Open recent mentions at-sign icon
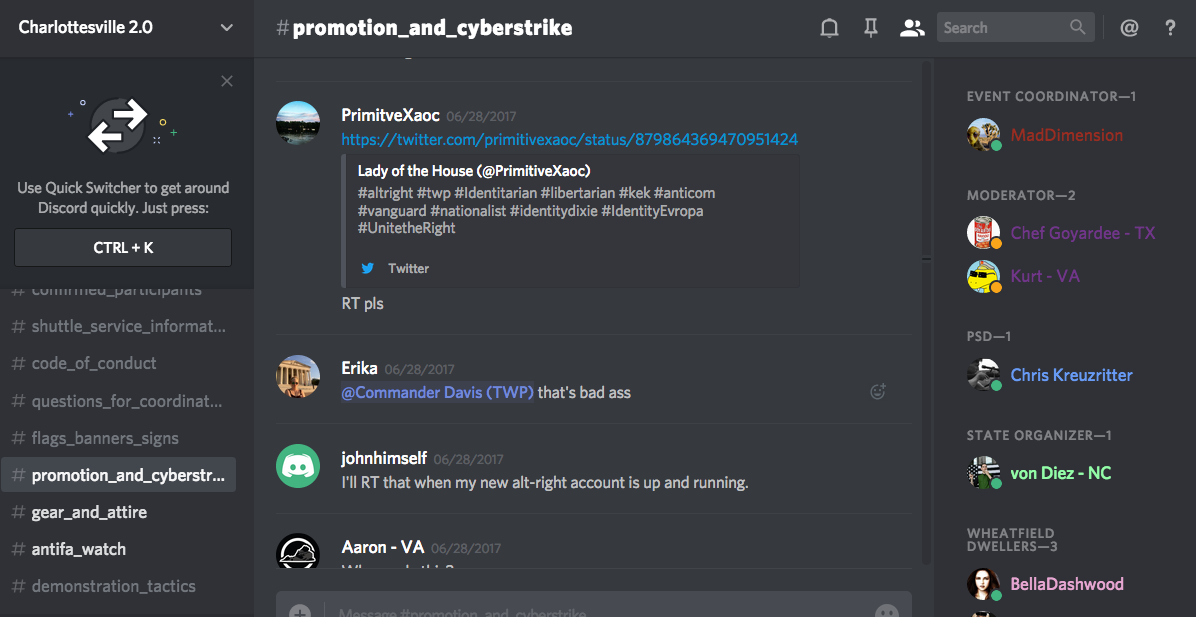 coord(1129,28)
